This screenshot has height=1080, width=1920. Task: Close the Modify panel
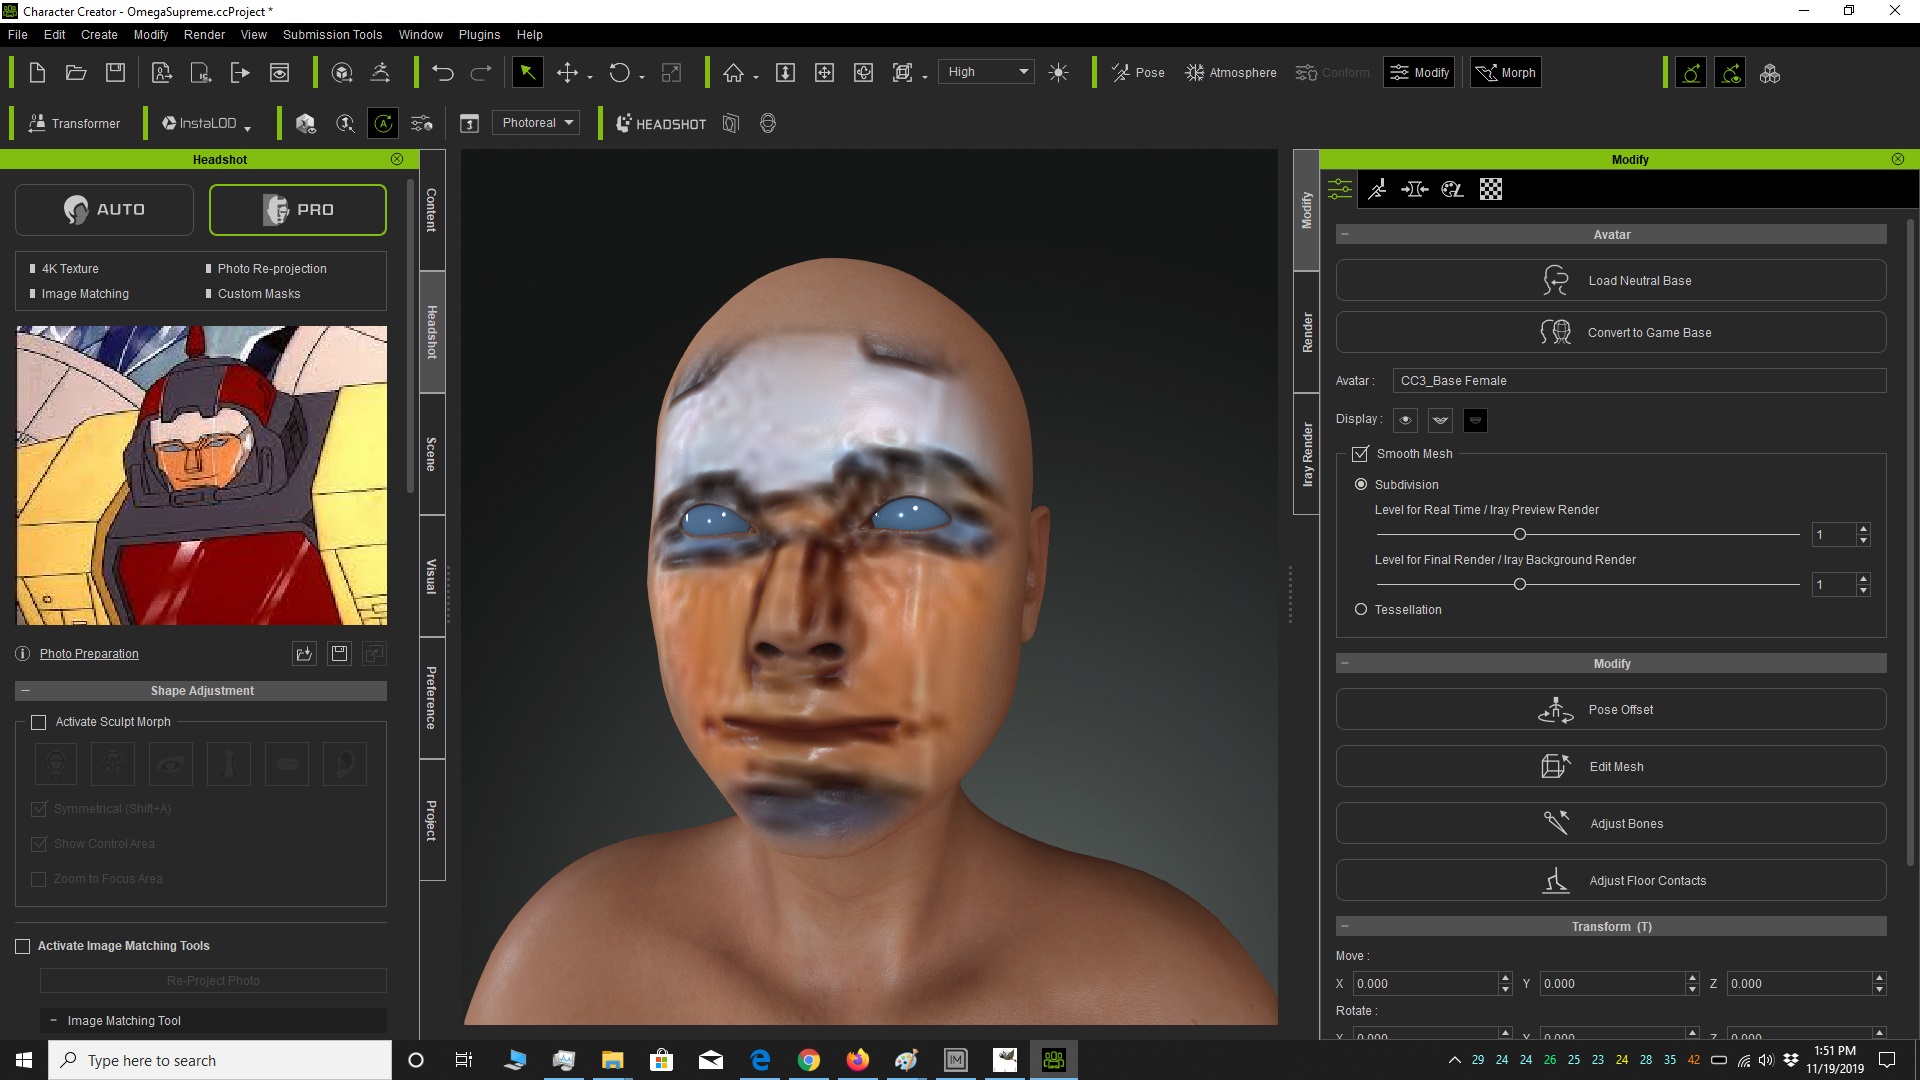coord(1898,159)
